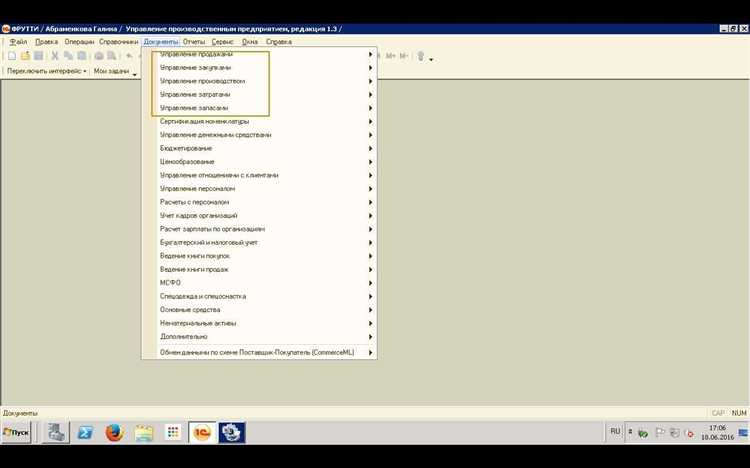This screenshot has height=468, width=750.
Task: Choose Бухгалтерский и налоговый учет entry
Action: coord(259,243)
